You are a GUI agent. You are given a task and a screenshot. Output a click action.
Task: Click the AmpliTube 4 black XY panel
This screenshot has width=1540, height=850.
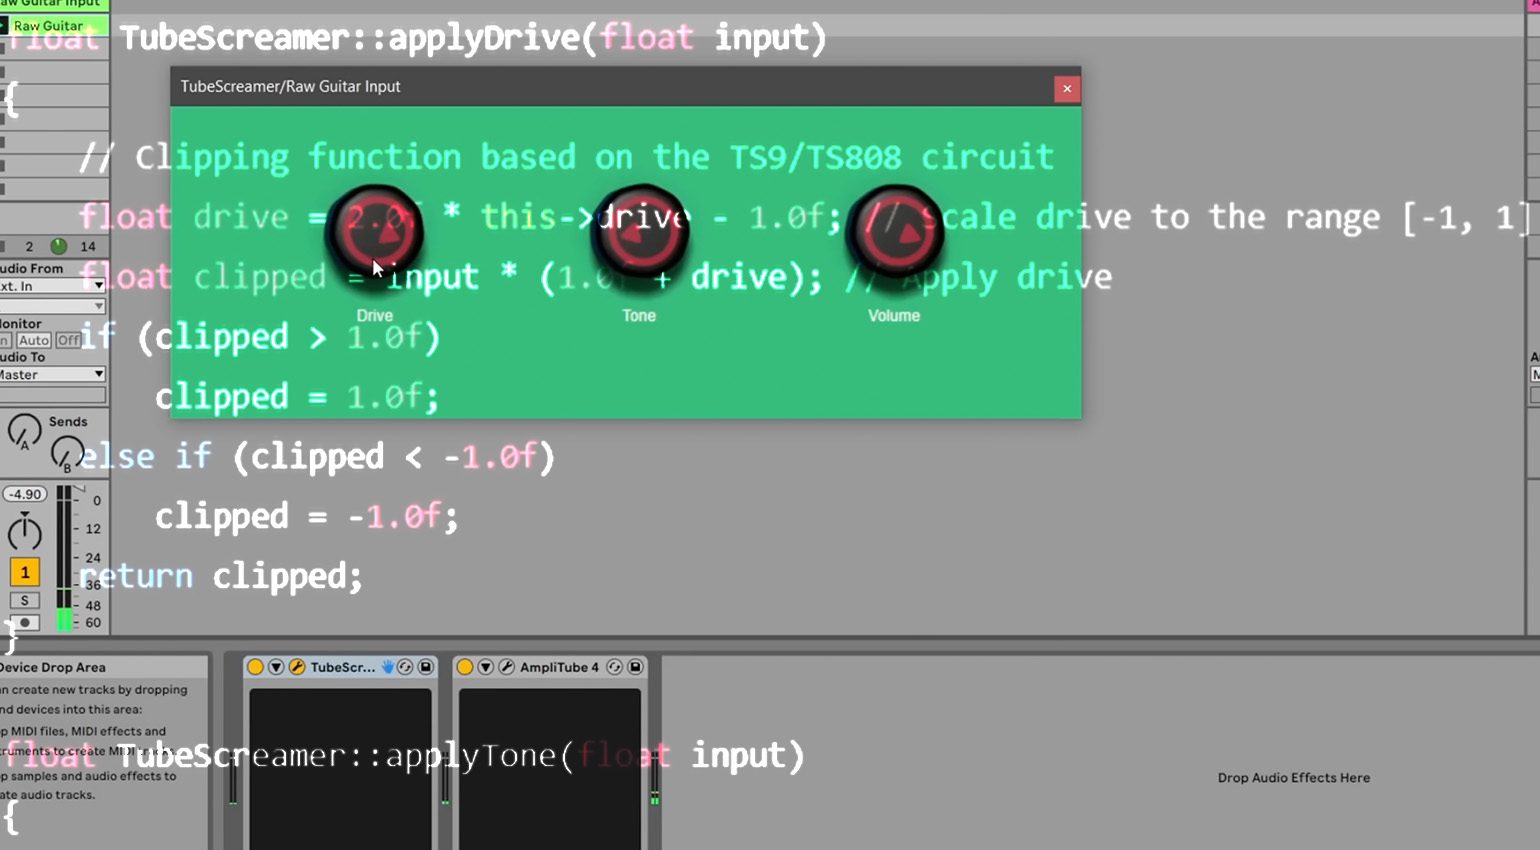(x=550, y=768)
